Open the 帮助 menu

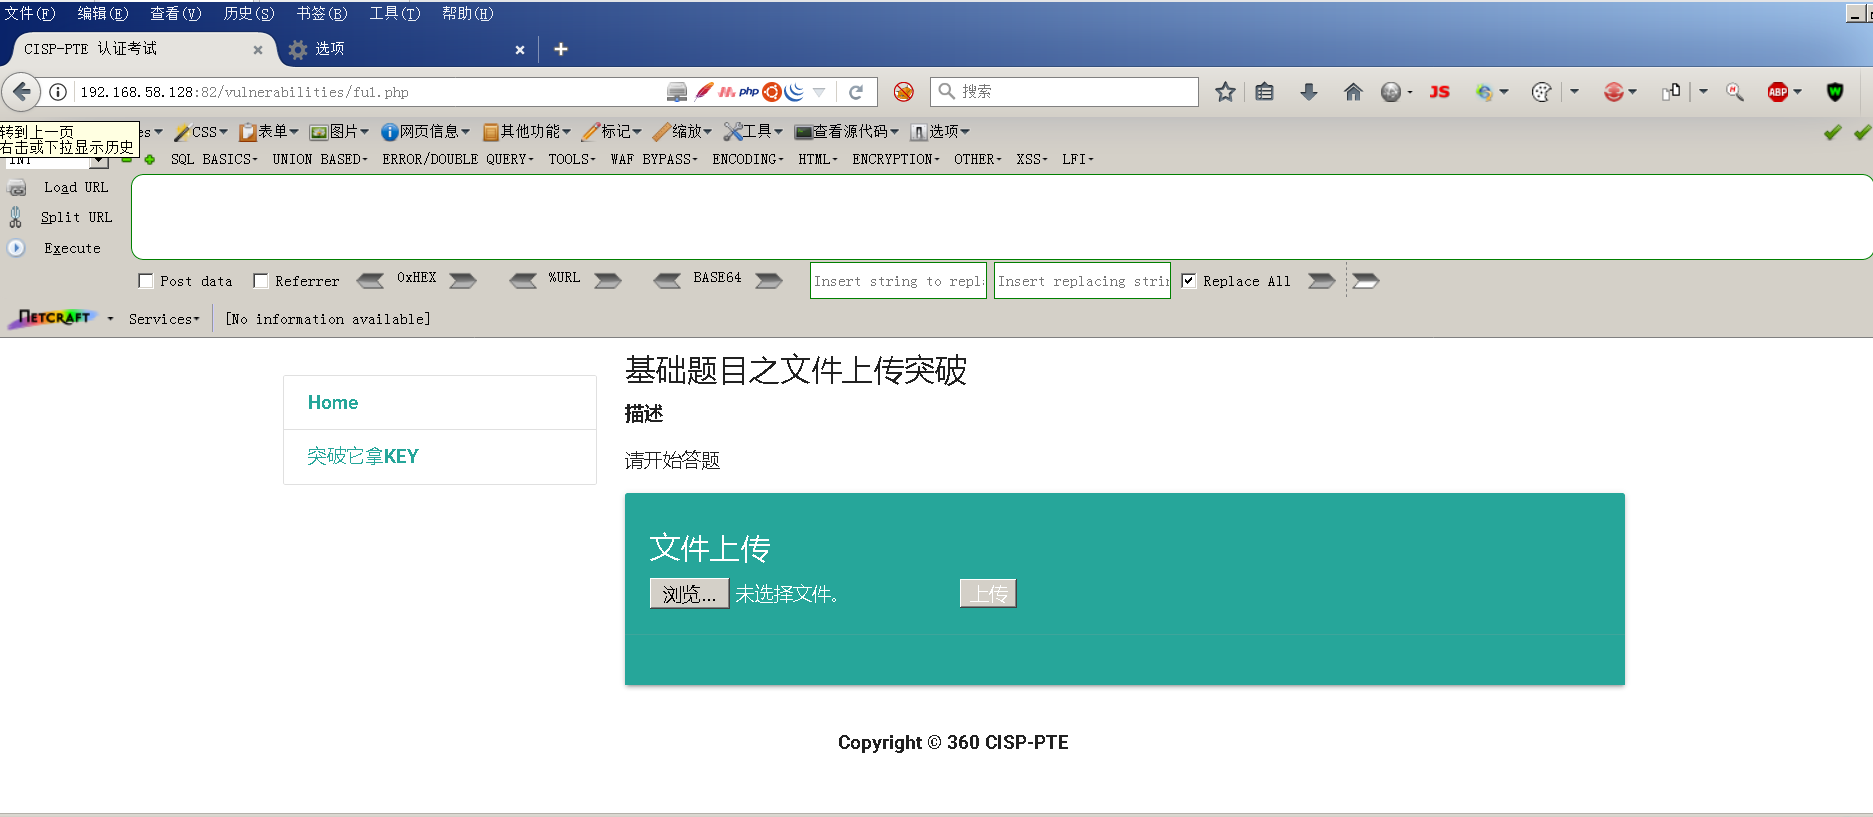468,14
